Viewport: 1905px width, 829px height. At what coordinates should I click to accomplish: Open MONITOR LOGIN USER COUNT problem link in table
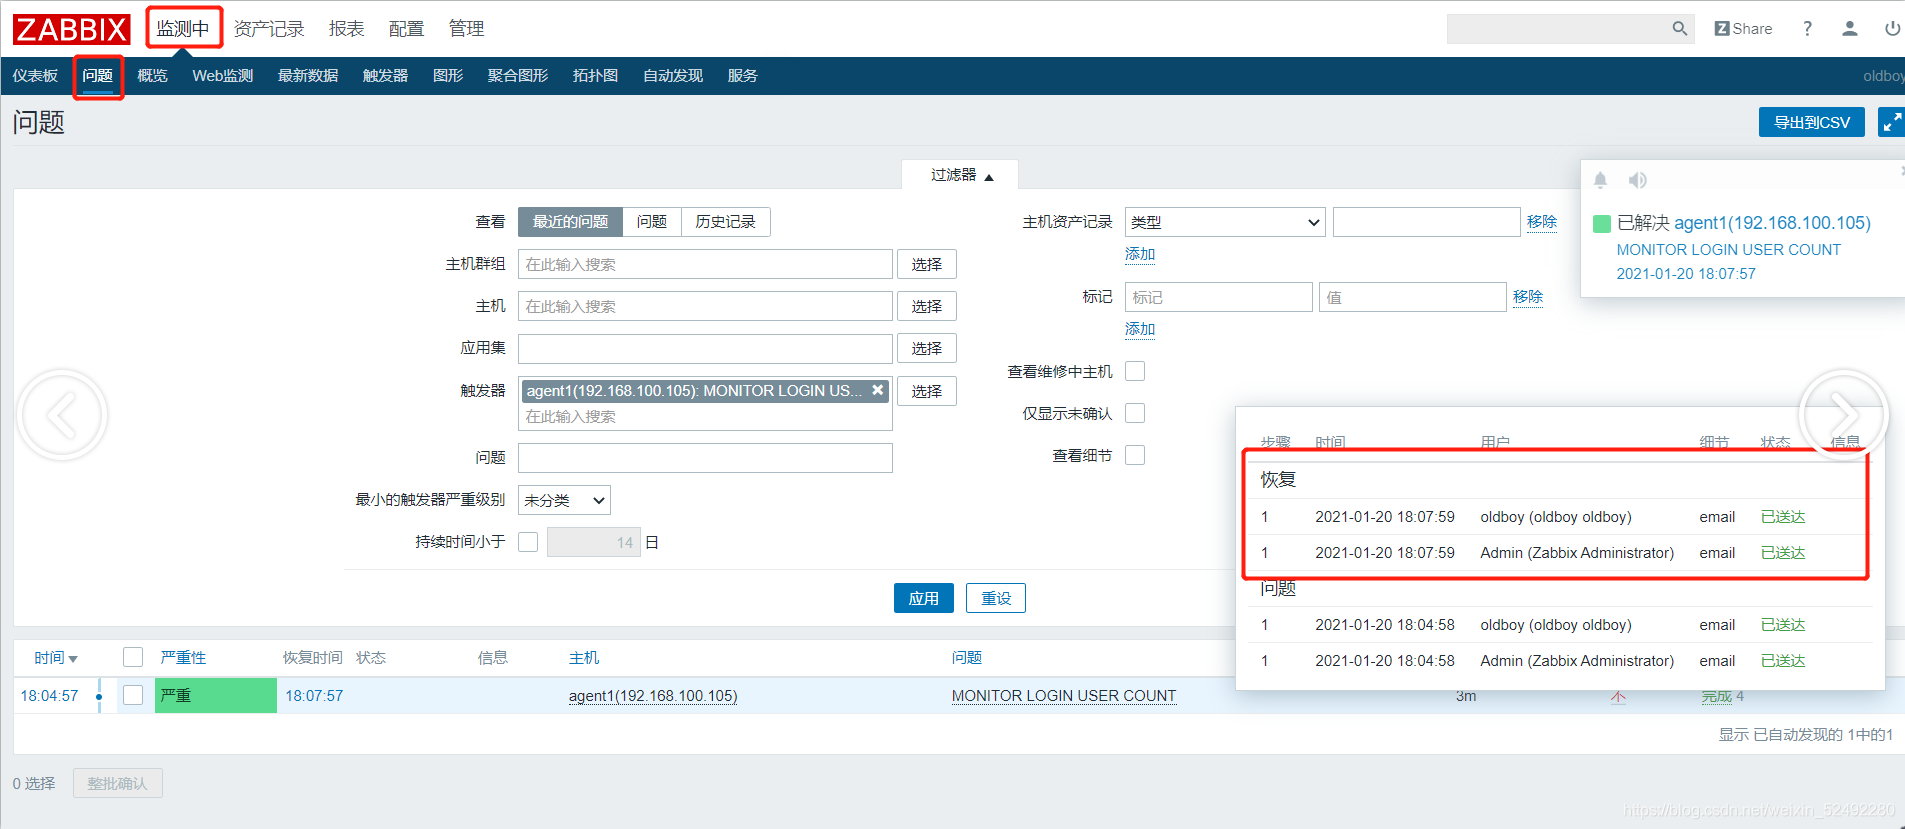tap(1064, 696)
